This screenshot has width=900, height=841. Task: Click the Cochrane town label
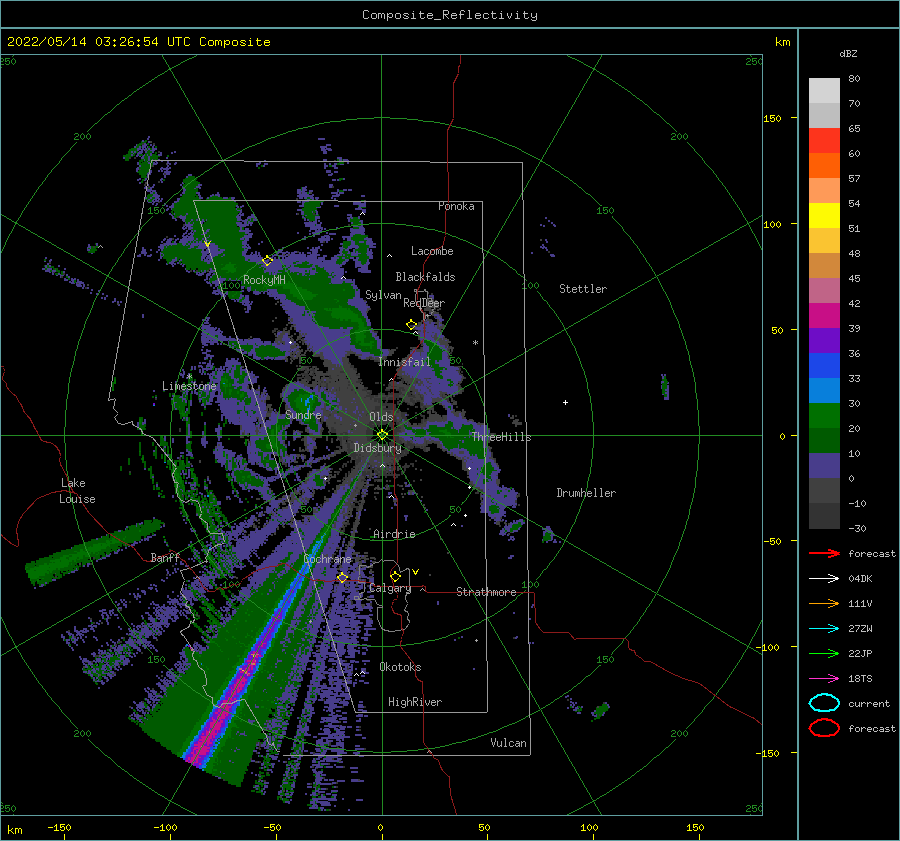[327, 559]
